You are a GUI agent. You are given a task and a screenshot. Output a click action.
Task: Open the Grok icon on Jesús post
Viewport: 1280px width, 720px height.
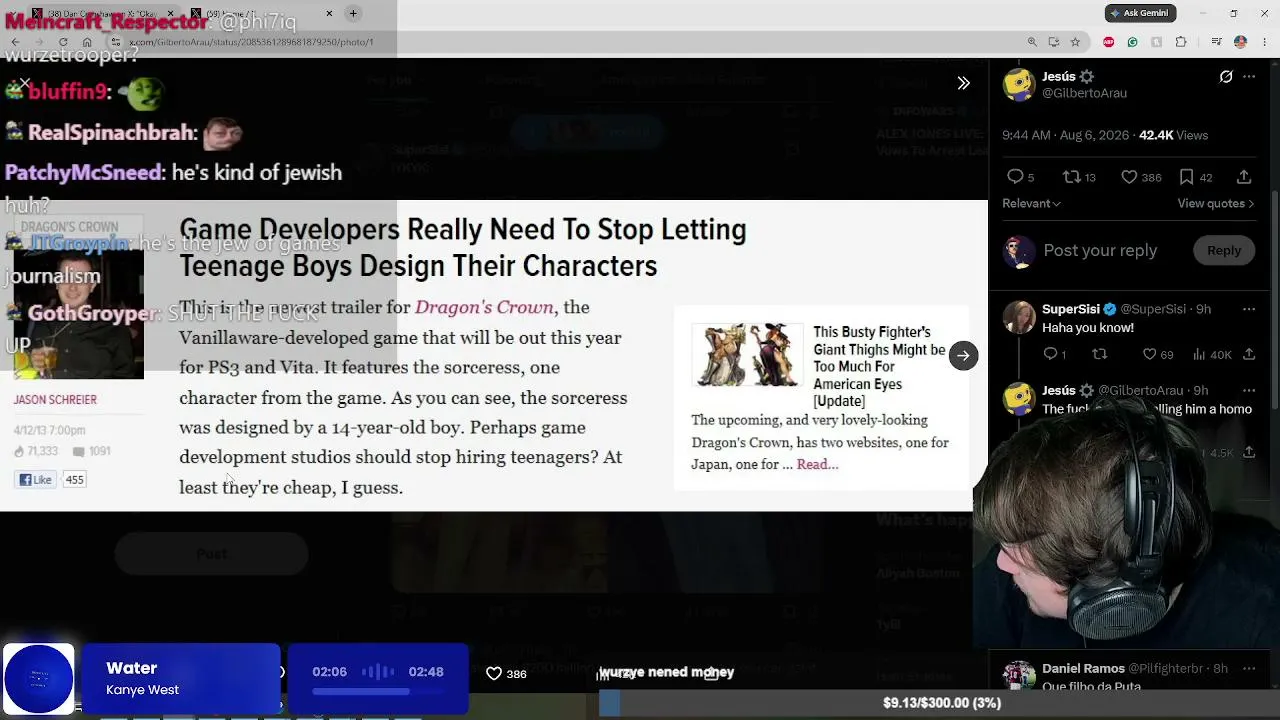coord(1226,77)
